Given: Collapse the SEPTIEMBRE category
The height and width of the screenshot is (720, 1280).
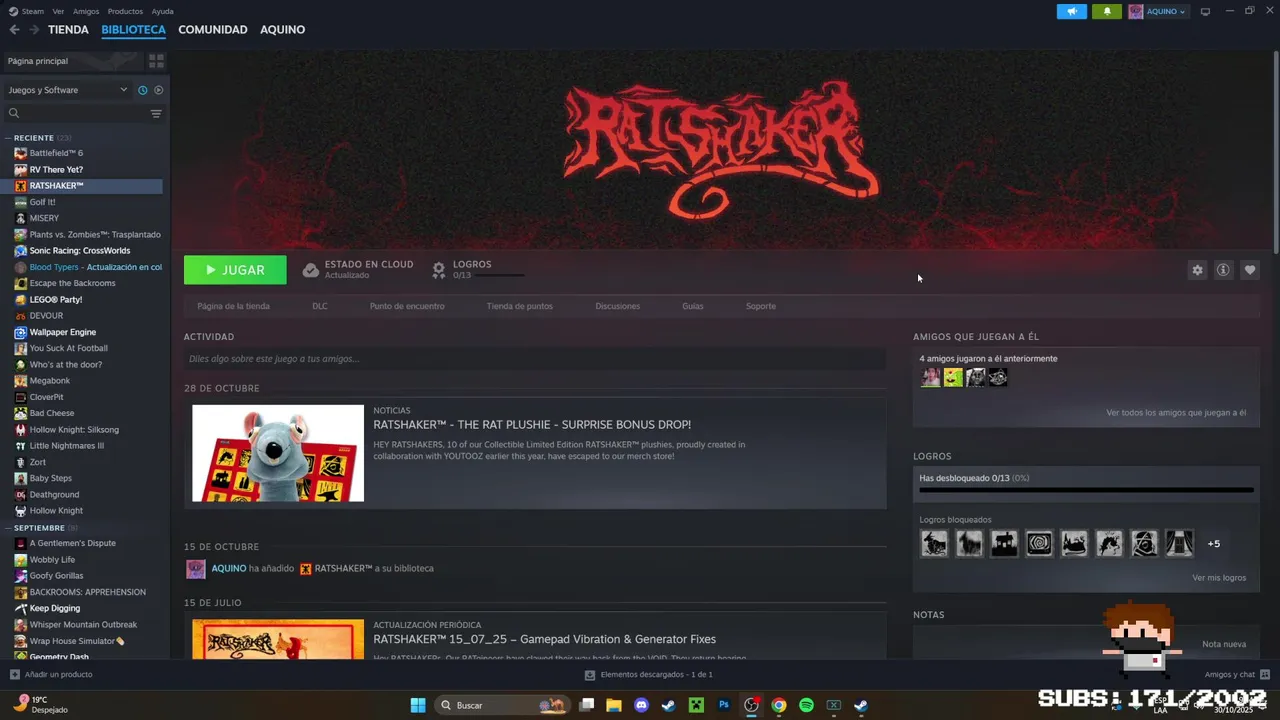Looking at the screenshot, I should pyautogui.click(x=9, y=528).
